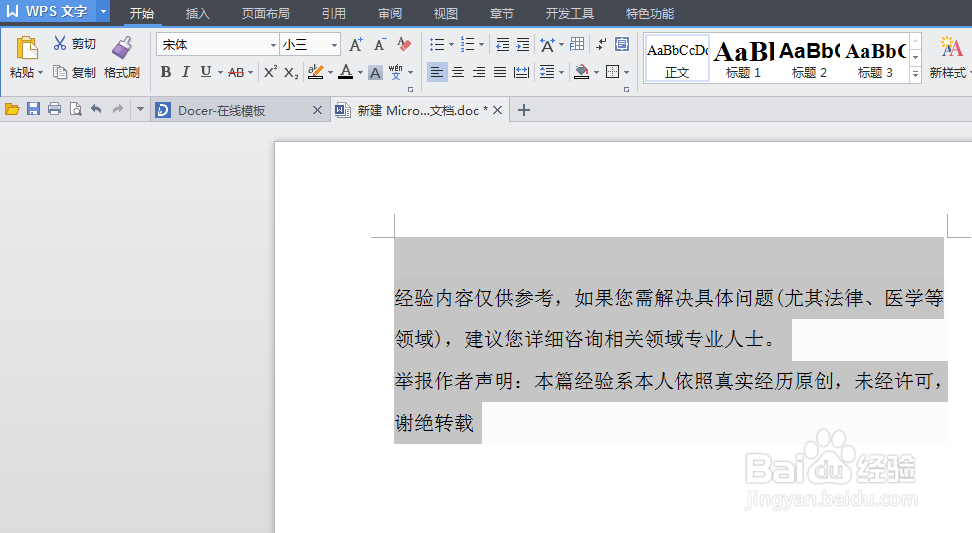Expand the font color dropdown arrow
972x533 pixels.
pos(360,73)
